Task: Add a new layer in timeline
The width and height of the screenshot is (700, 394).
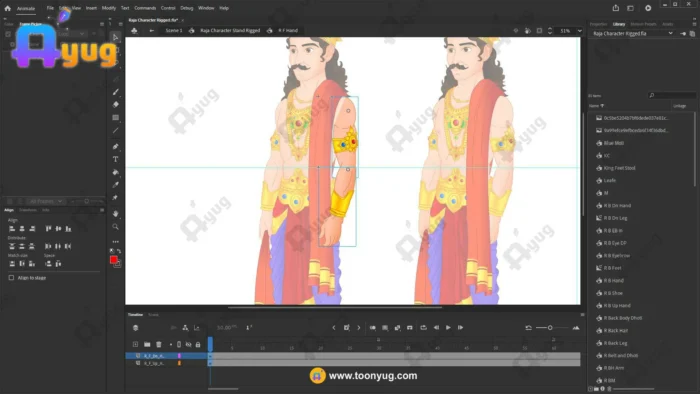Action: [135, 344]
